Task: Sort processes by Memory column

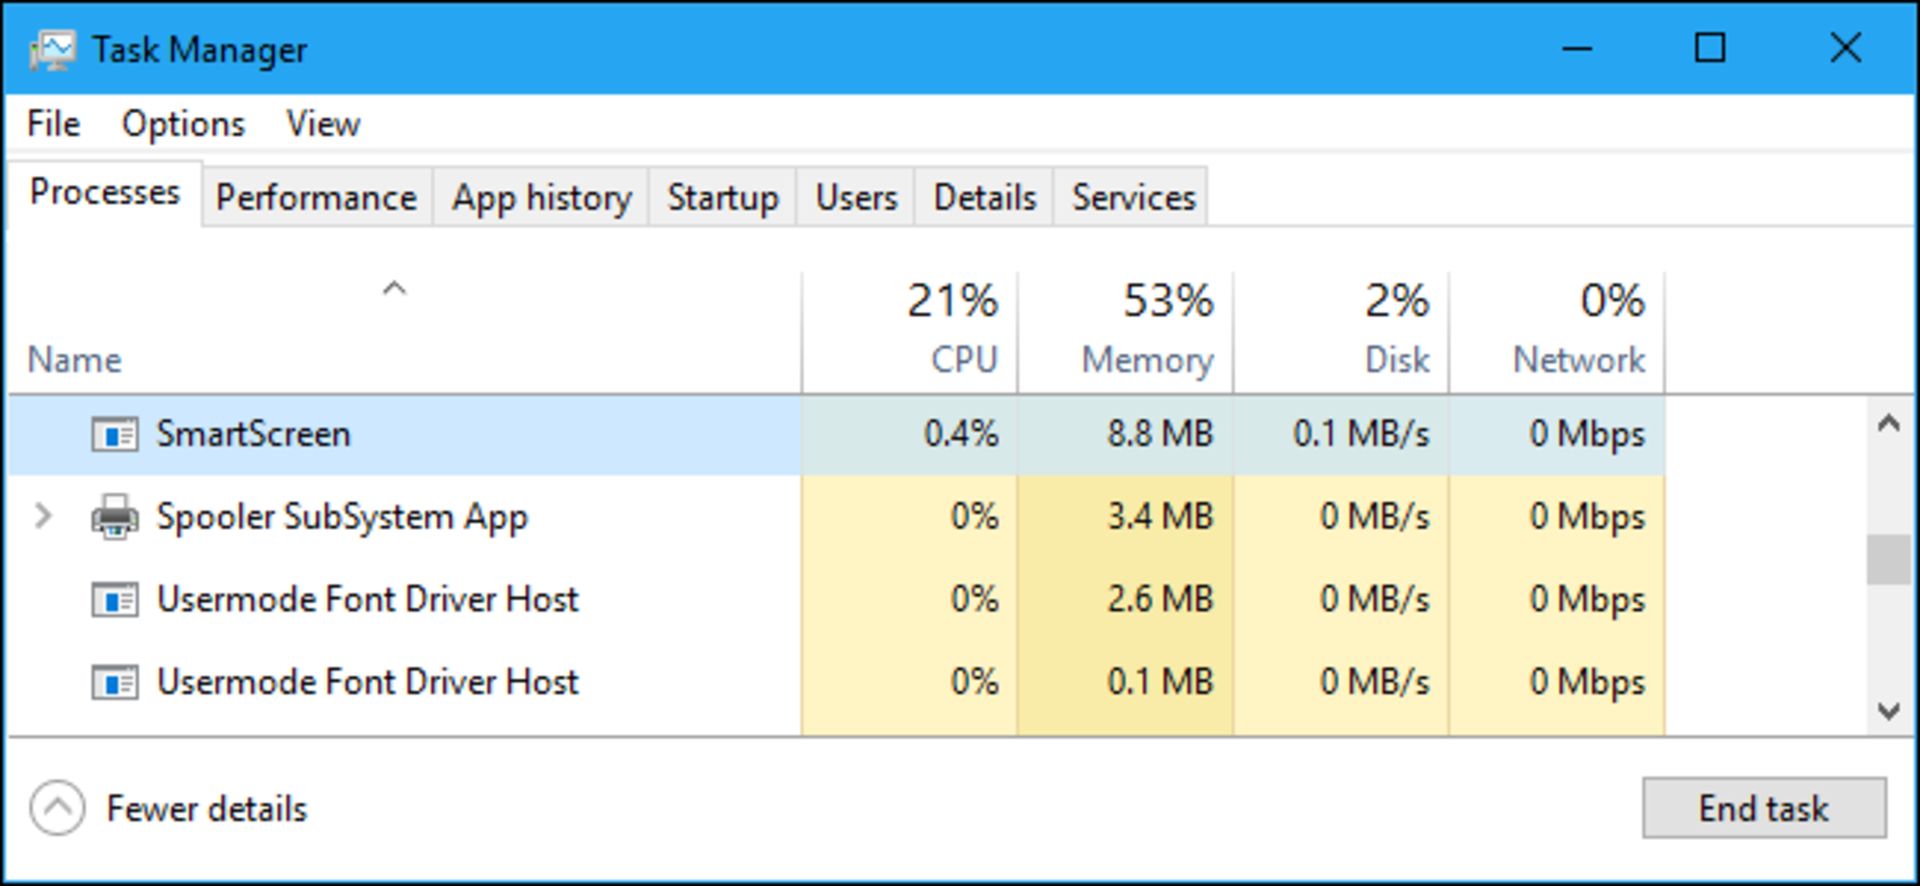Action: [x=1126, y=331]
